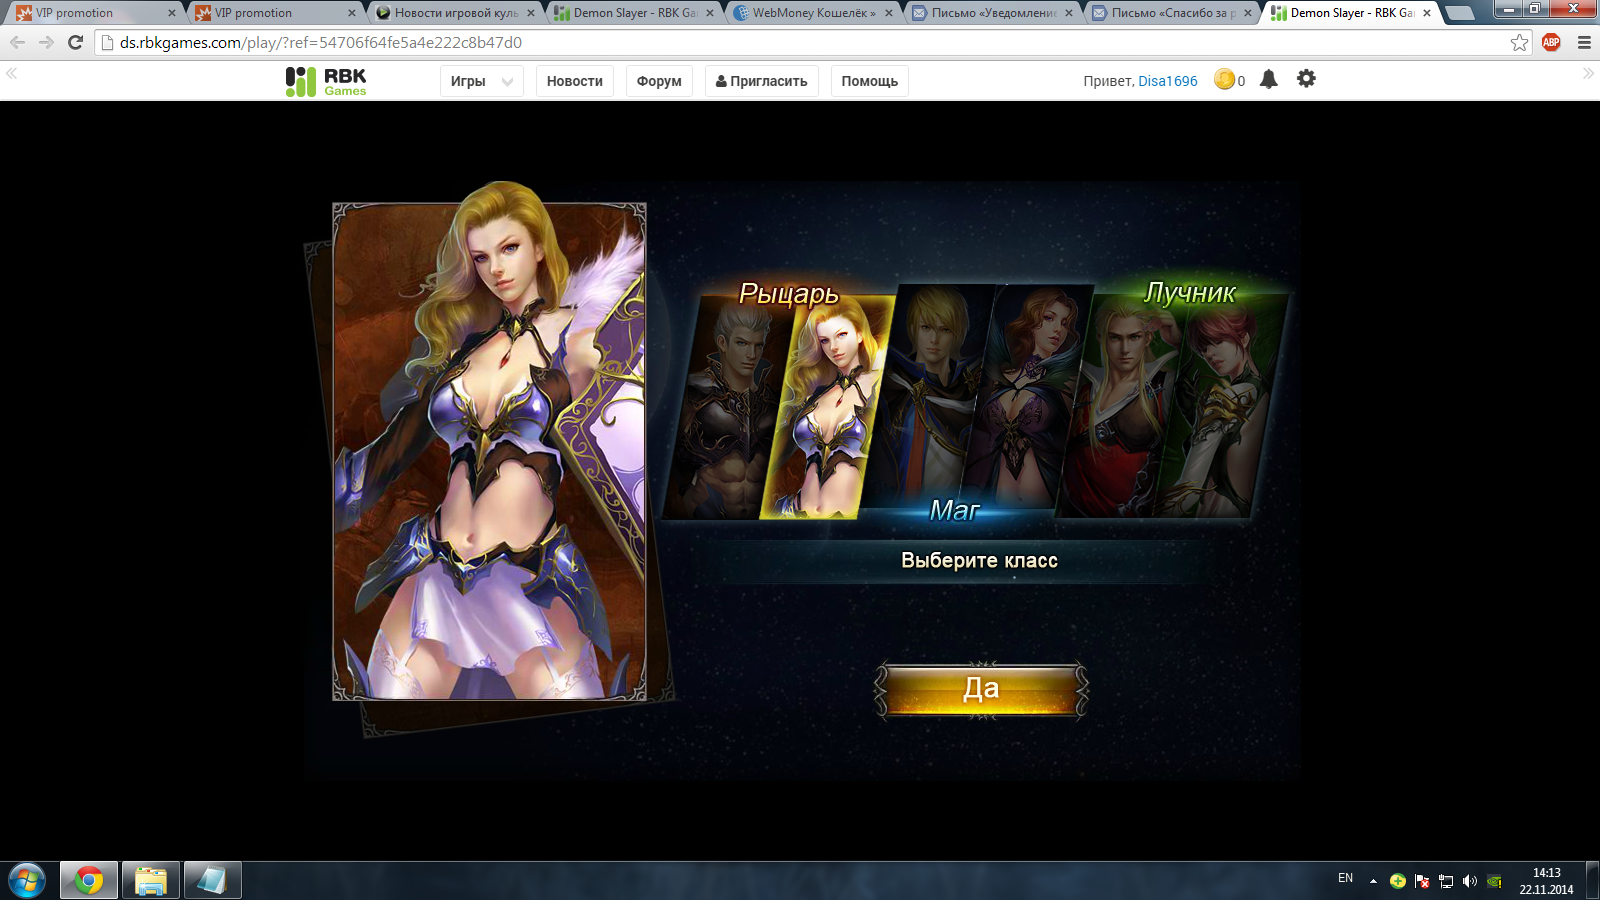Collapse the right side panel chevron
Image resolution: width=1600 pixels, height=900 pixels.
1588,73
